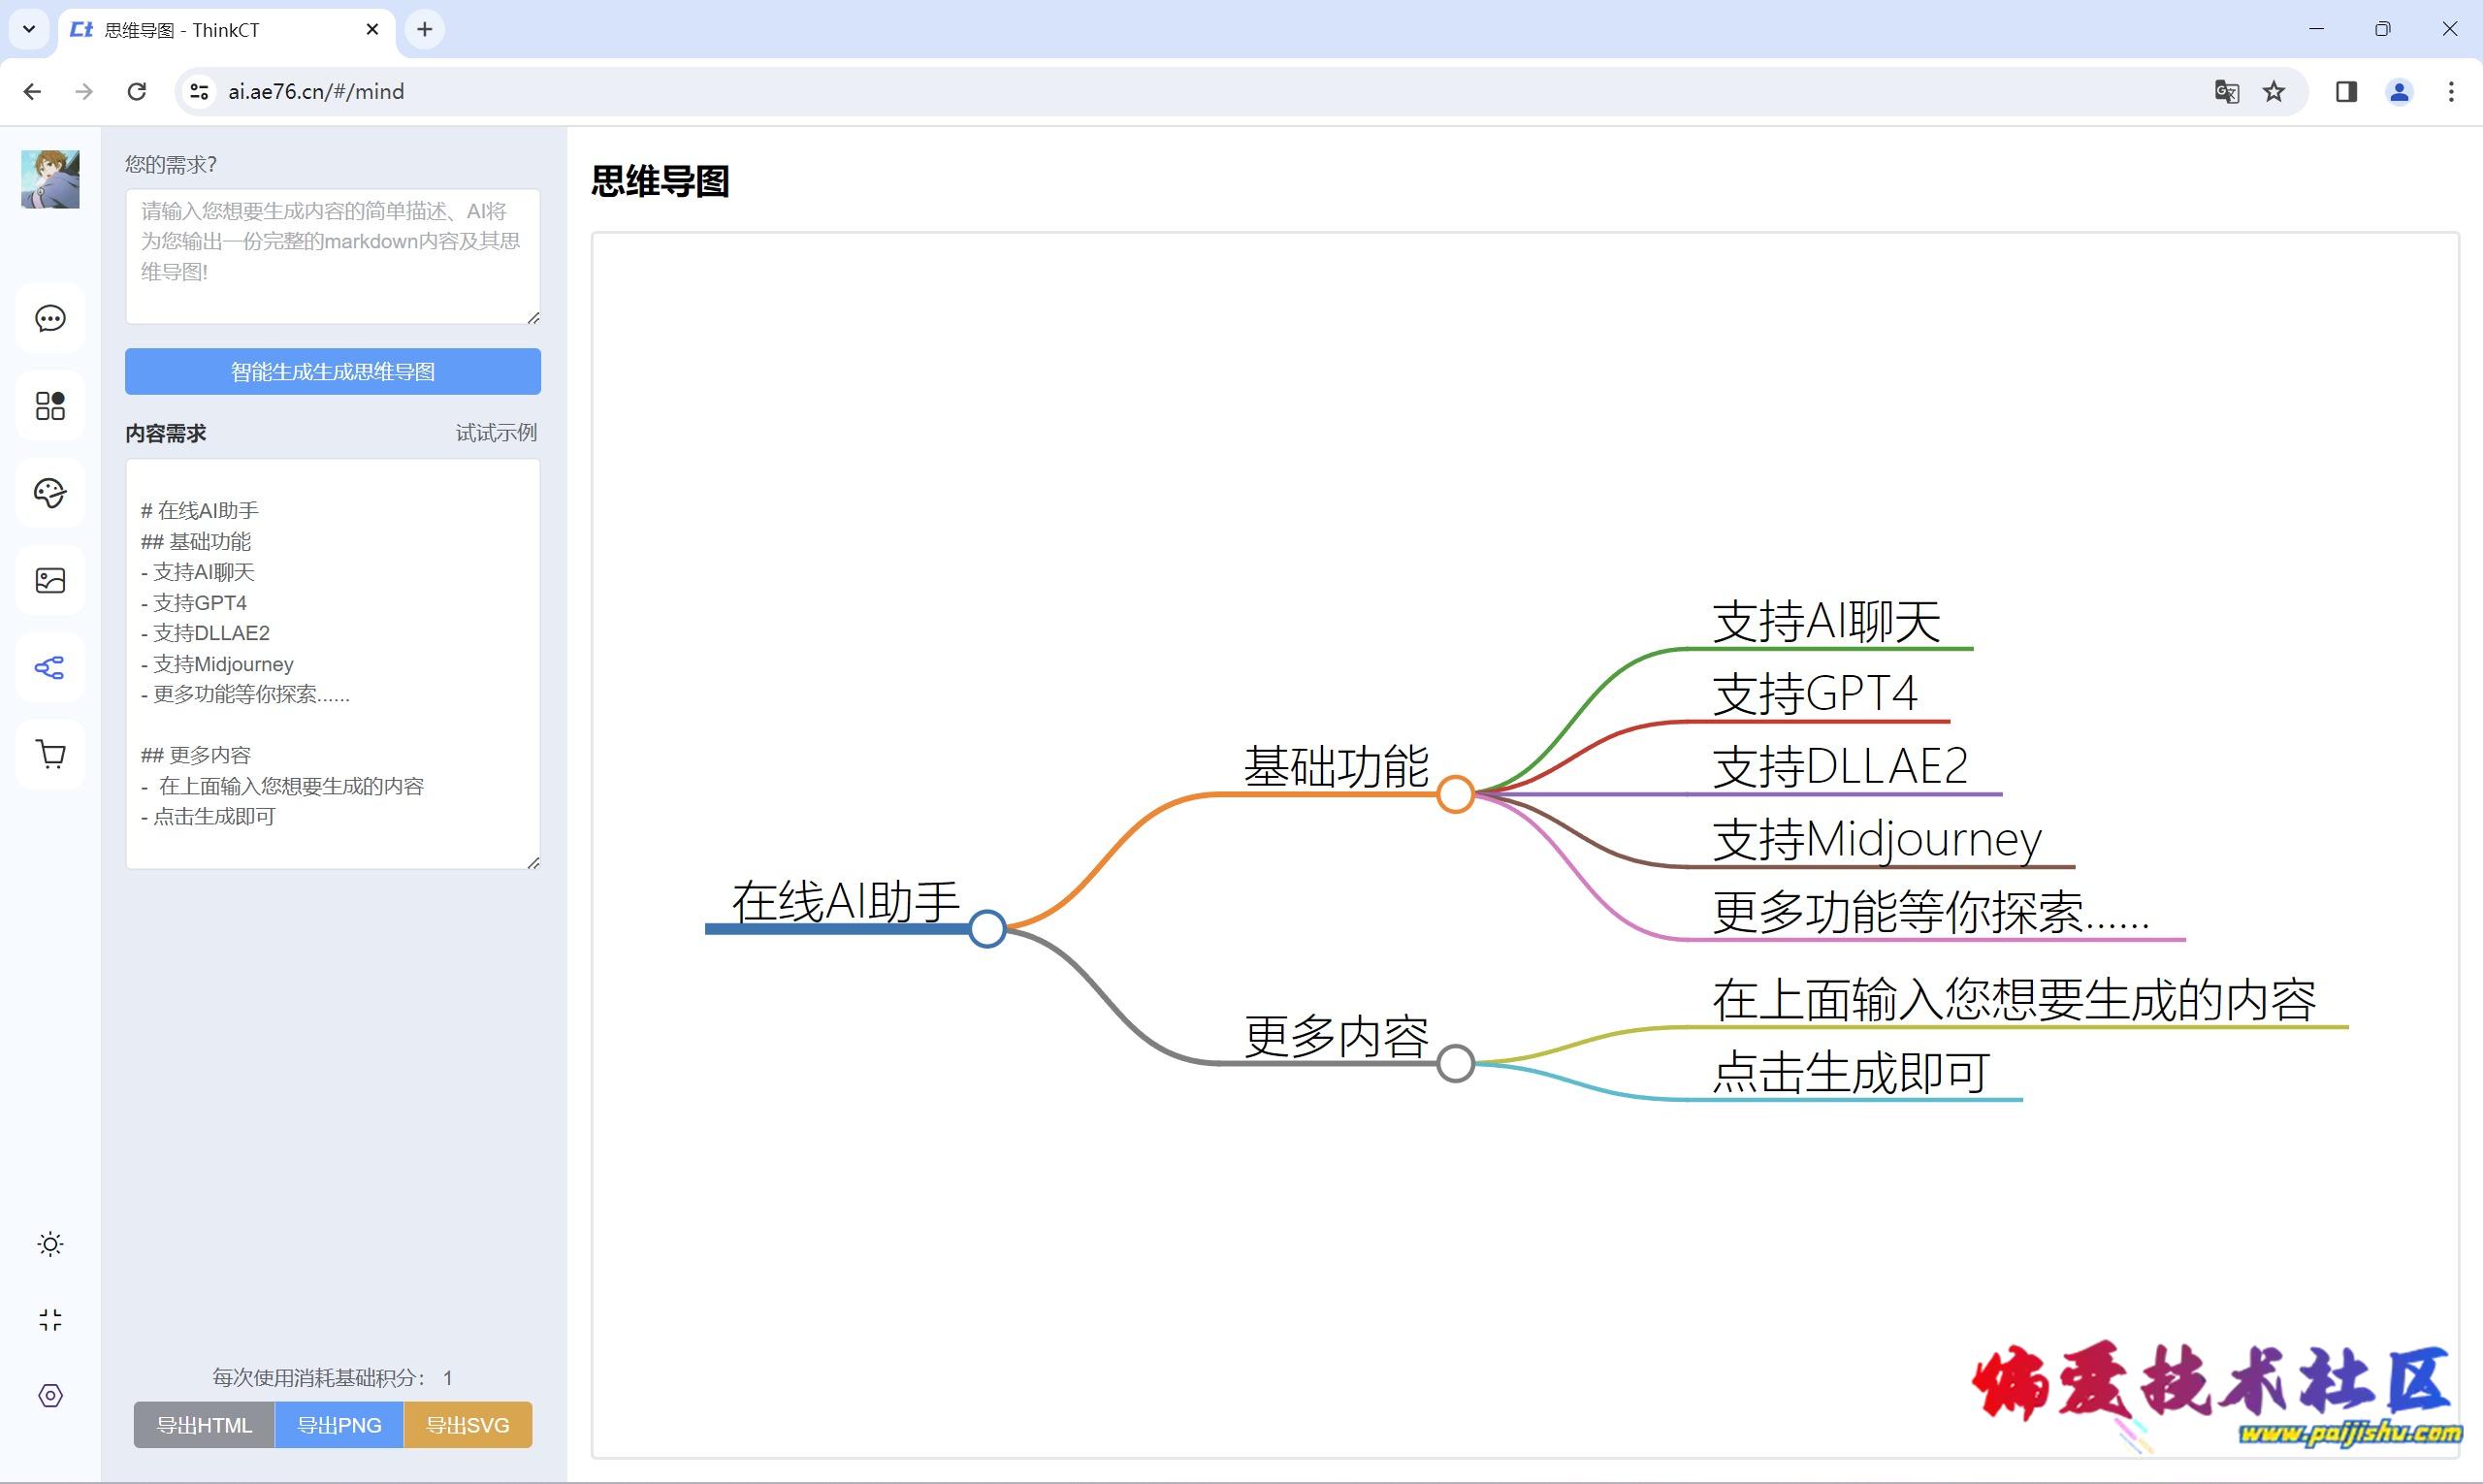The width and height of the screenshot is (2483, 1484).
Task: Click the 支持DLLAE2 leaf node
Action: [1840, 767]
